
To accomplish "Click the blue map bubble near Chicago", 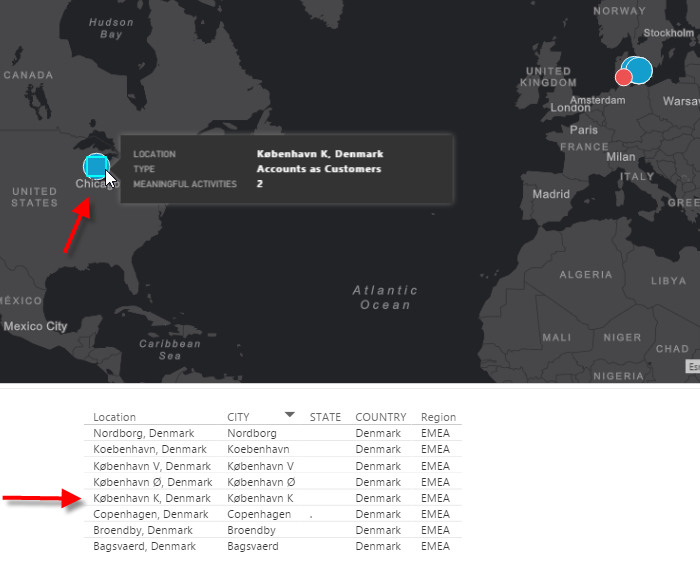I will point(96,166).
